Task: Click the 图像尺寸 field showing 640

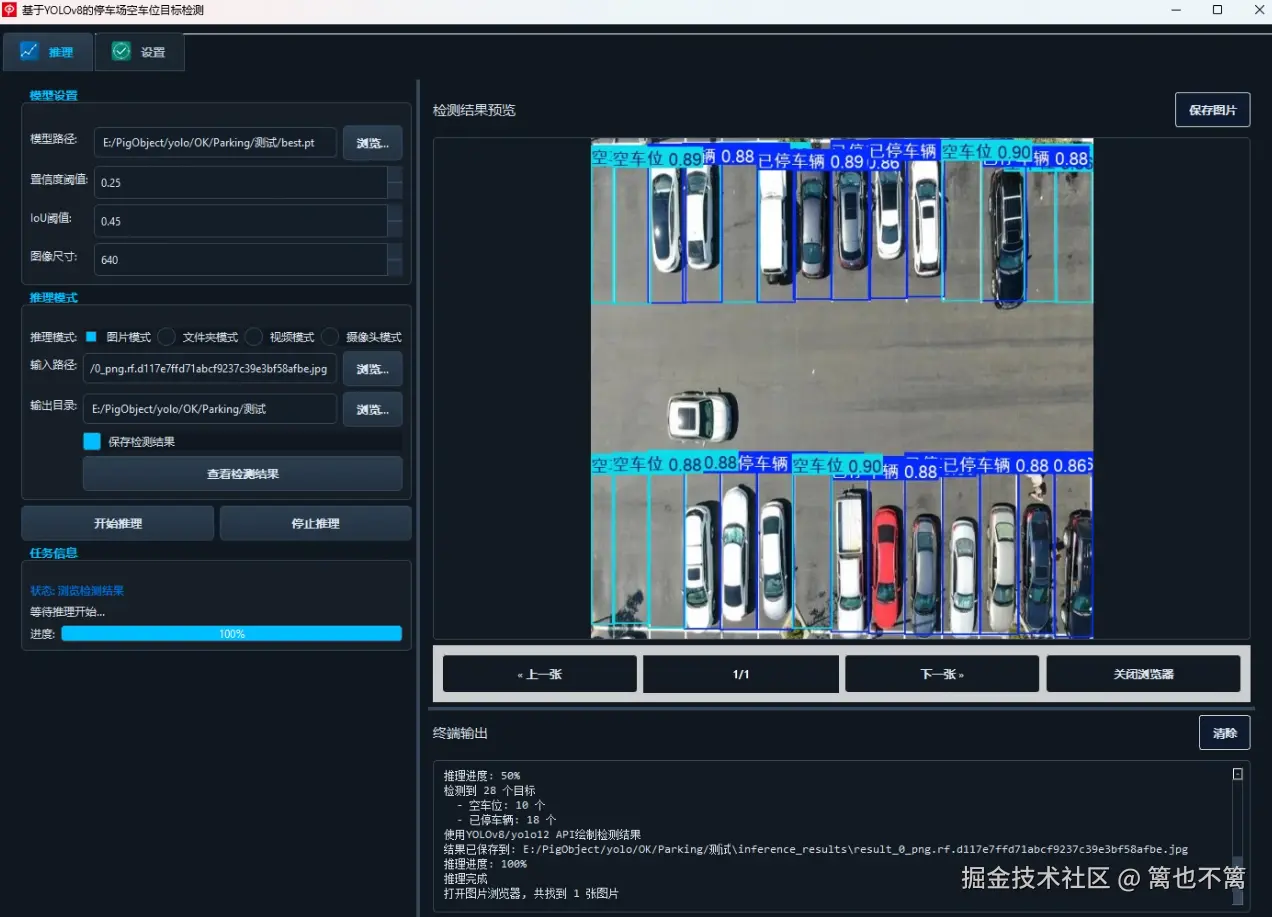Action: pos(240,259)
